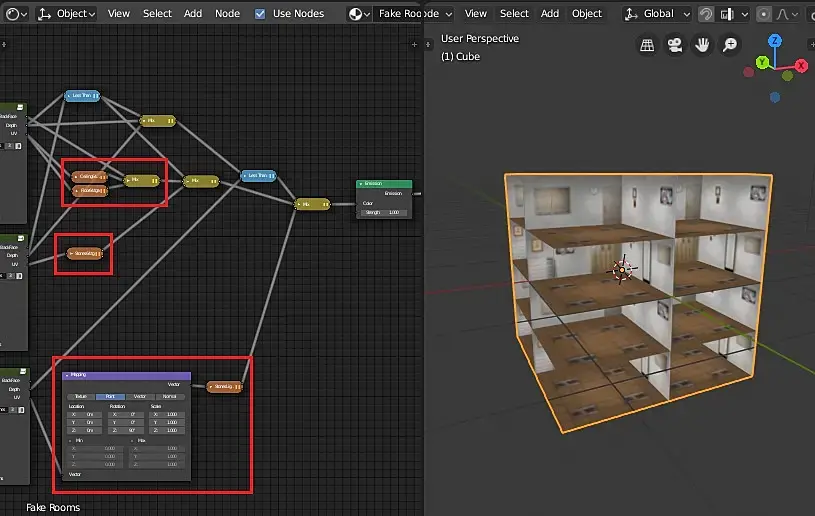This screenshot has height=516, width=815.
Task: Enable the Min checkbox in Mapping node
Action: pyautogui.click(x=71, y=440)
